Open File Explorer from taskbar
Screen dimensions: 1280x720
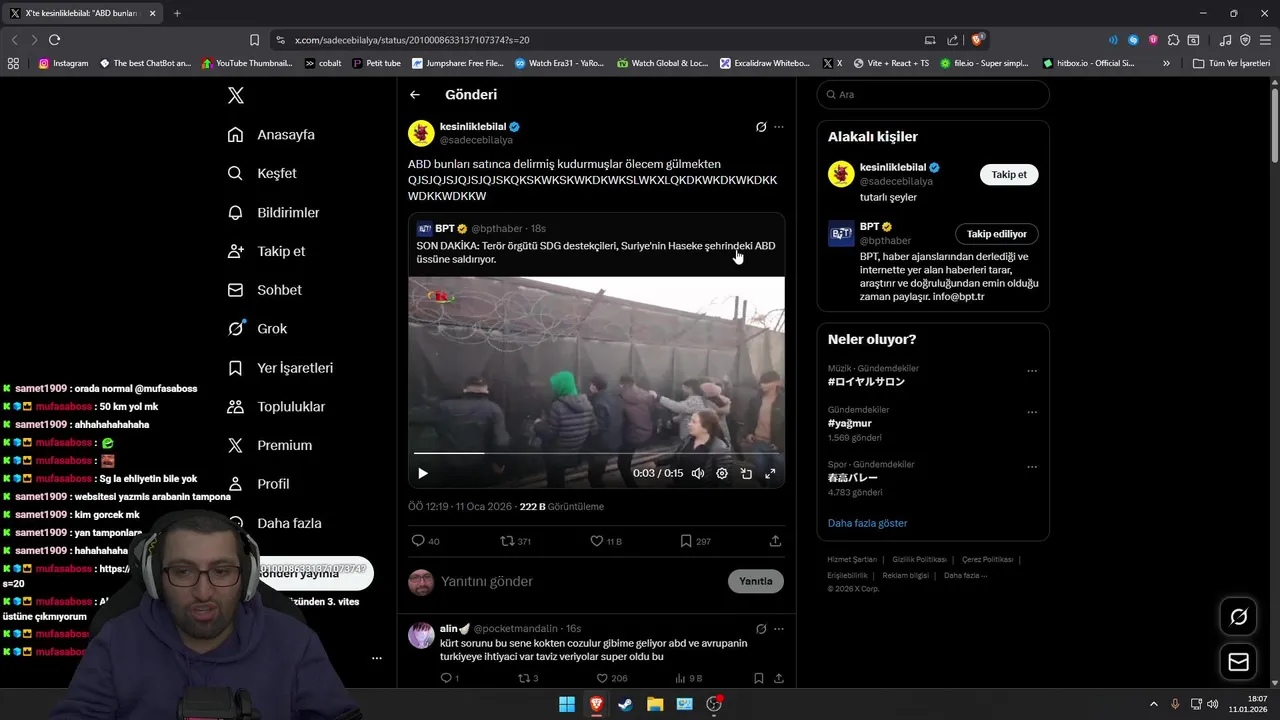(x=655, y=704)
